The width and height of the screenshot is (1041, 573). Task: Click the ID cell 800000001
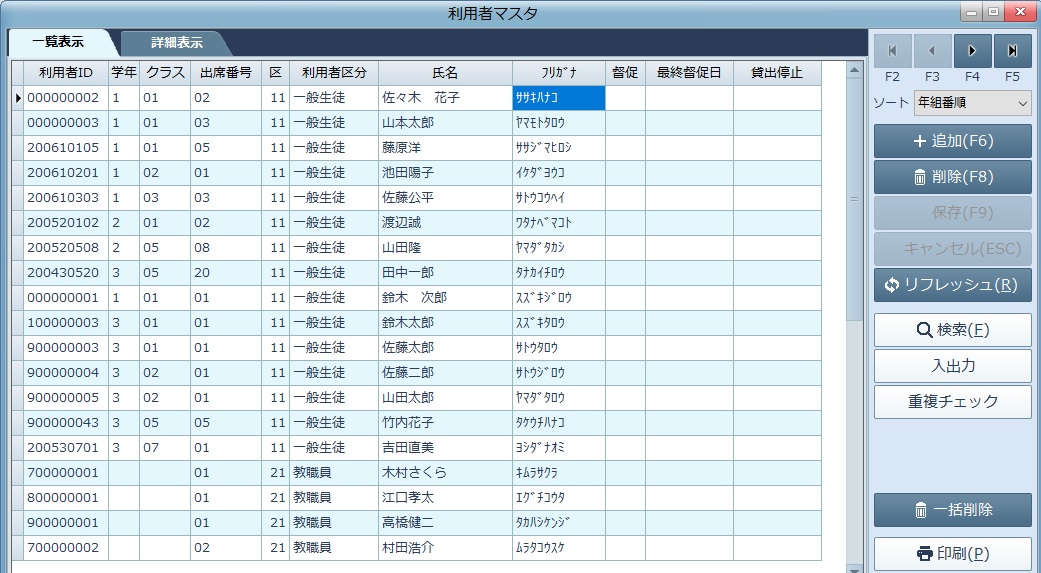[x=66, y=497]
